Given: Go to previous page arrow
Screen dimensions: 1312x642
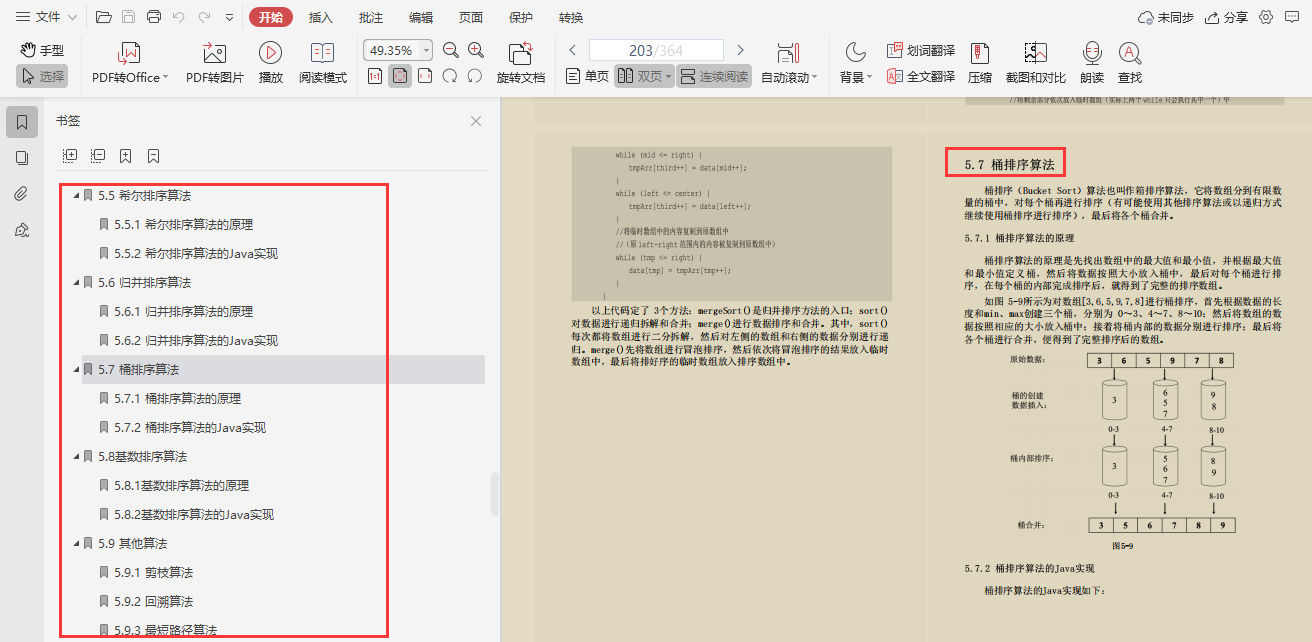Looking at the screenshot, I should 573,50.
